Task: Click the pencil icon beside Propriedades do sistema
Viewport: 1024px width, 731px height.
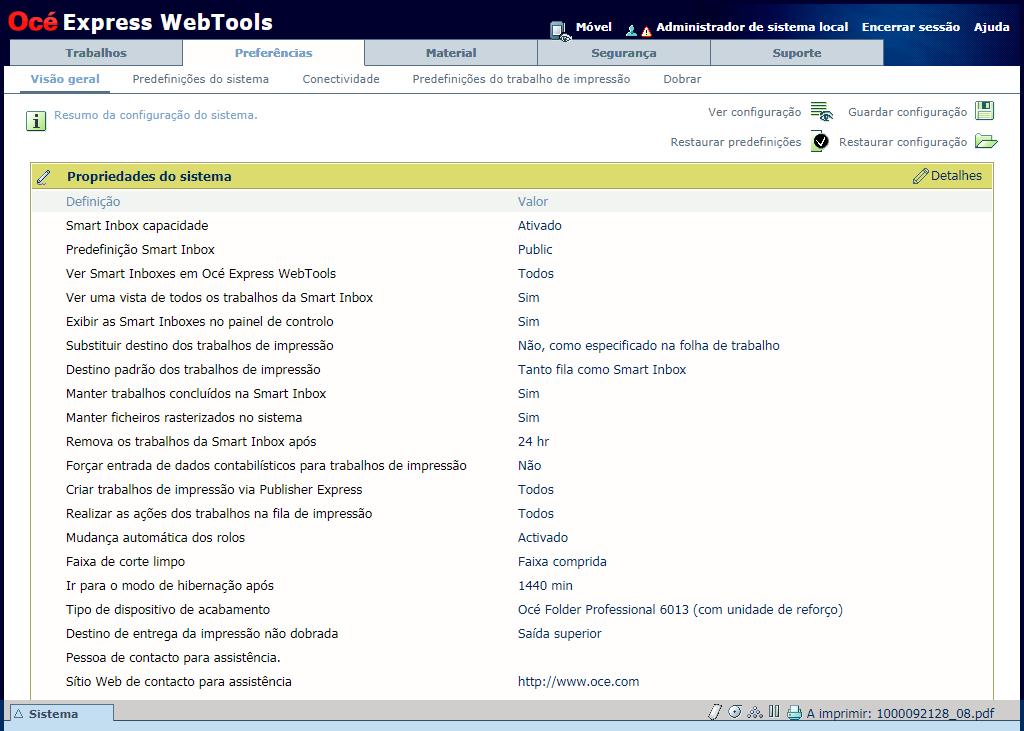Action: 44,177
